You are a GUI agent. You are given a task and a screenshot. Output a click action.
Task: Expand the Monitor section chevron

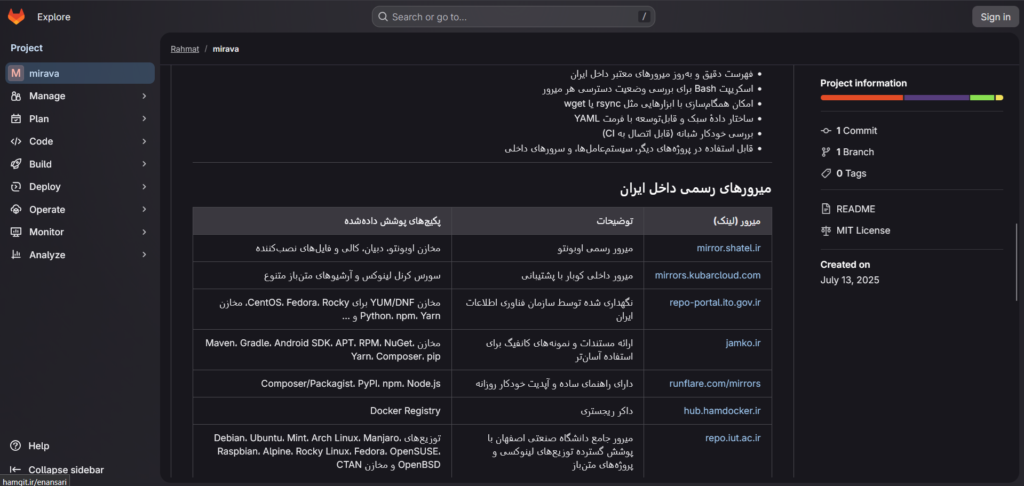coord(144,232)
